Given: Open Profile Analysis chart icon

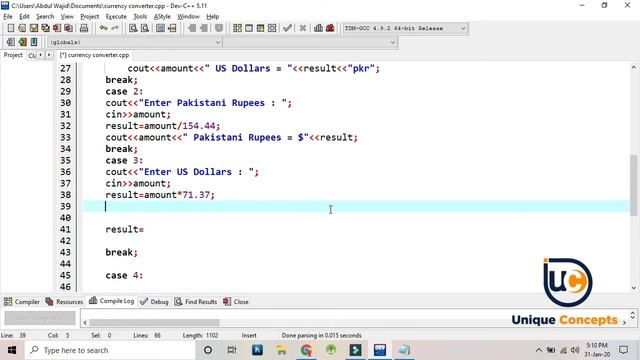Looking at the screenshot, I should pyautogui.click(x=318, y=28).
